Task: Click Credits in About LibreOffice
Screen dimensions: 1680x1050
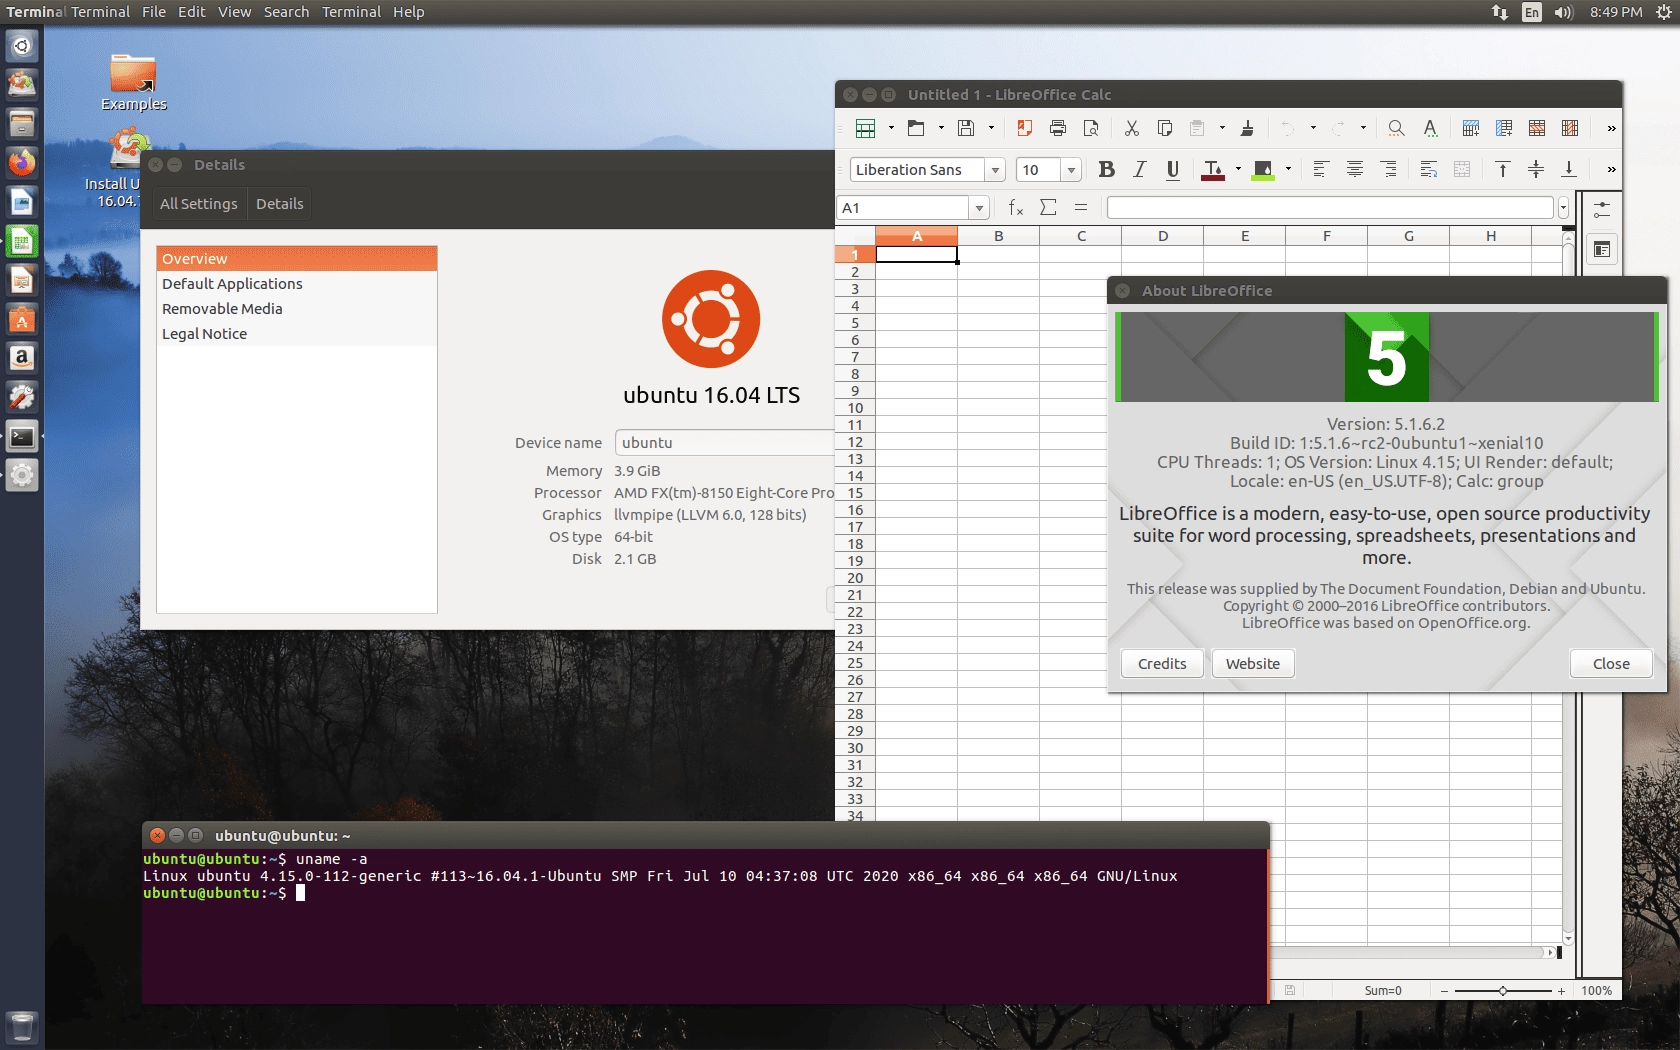Action: (1162, 664)
